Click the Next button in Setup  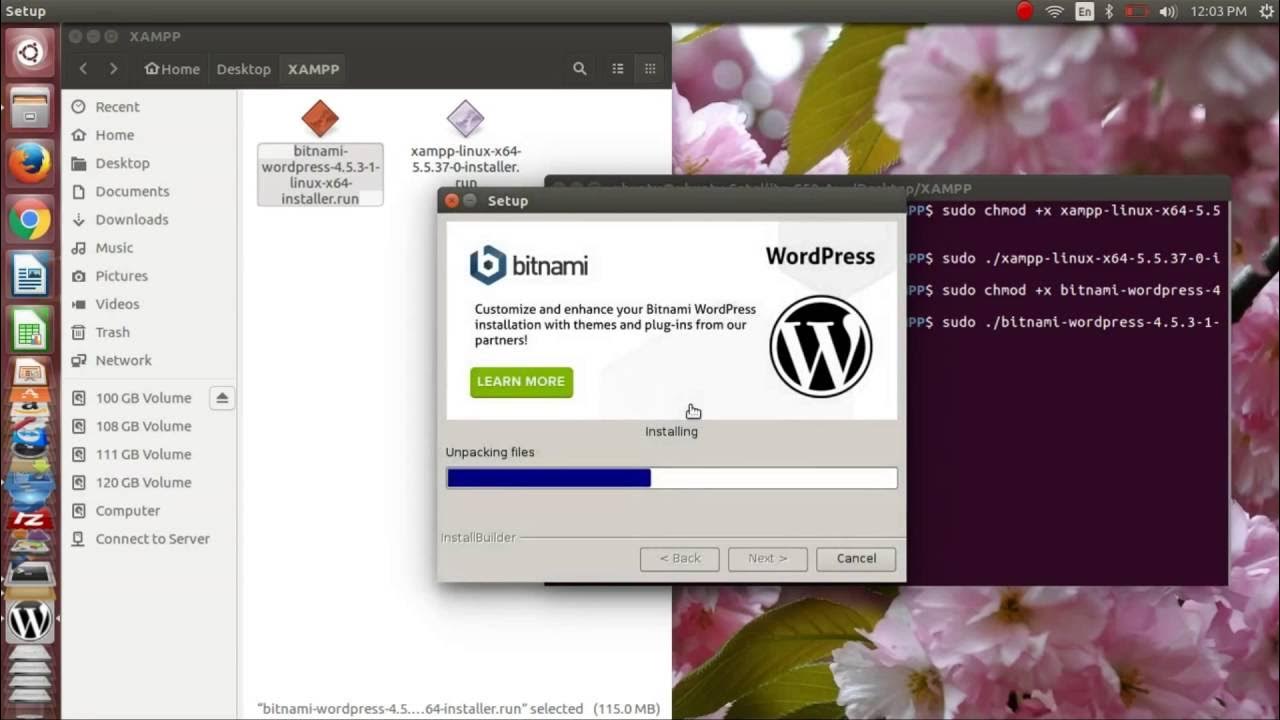767,558
